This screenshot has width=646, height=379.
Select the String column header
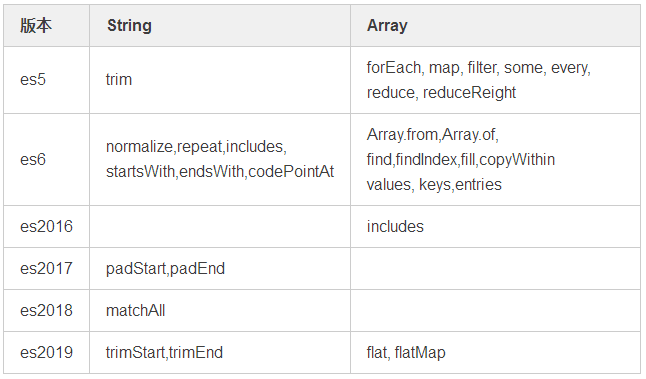coord(129,26)
